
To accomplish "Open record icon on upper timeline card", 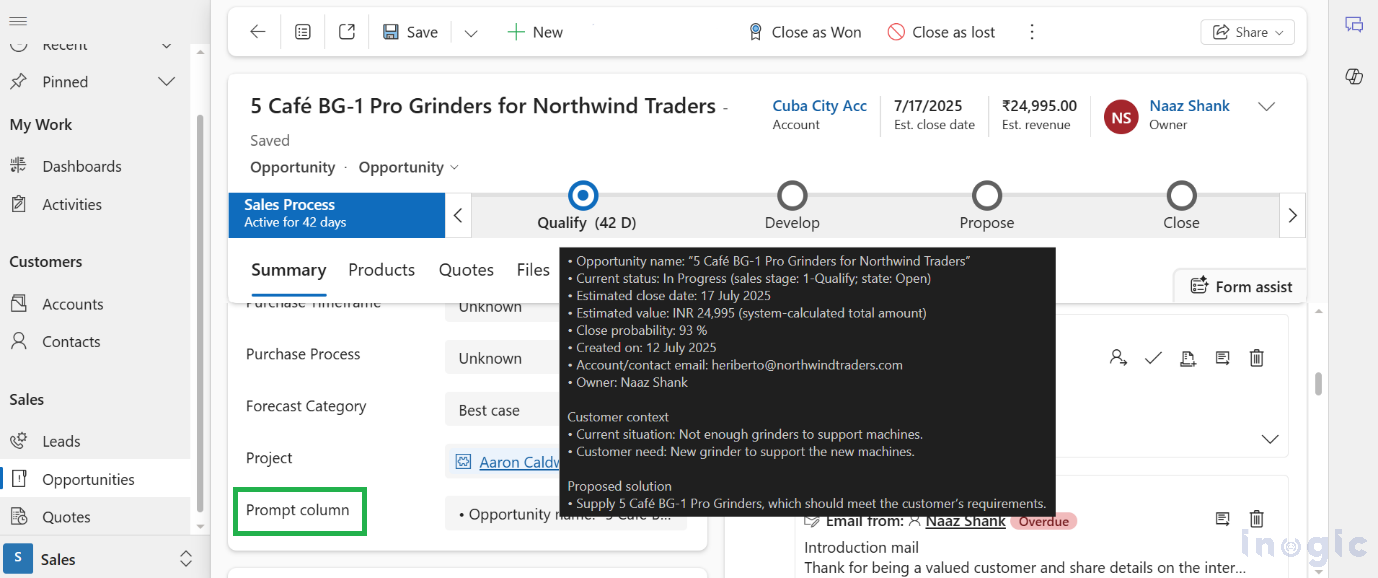I will pos(1222,357).
